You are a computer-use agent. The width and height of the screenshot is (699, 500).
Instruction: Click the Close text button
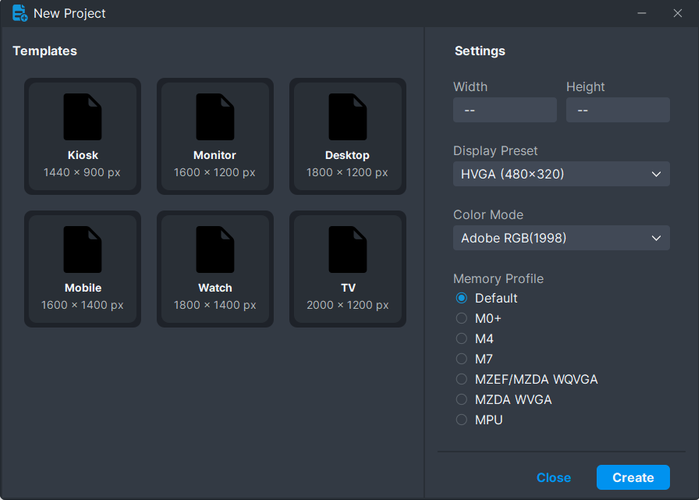pos(554,478)
